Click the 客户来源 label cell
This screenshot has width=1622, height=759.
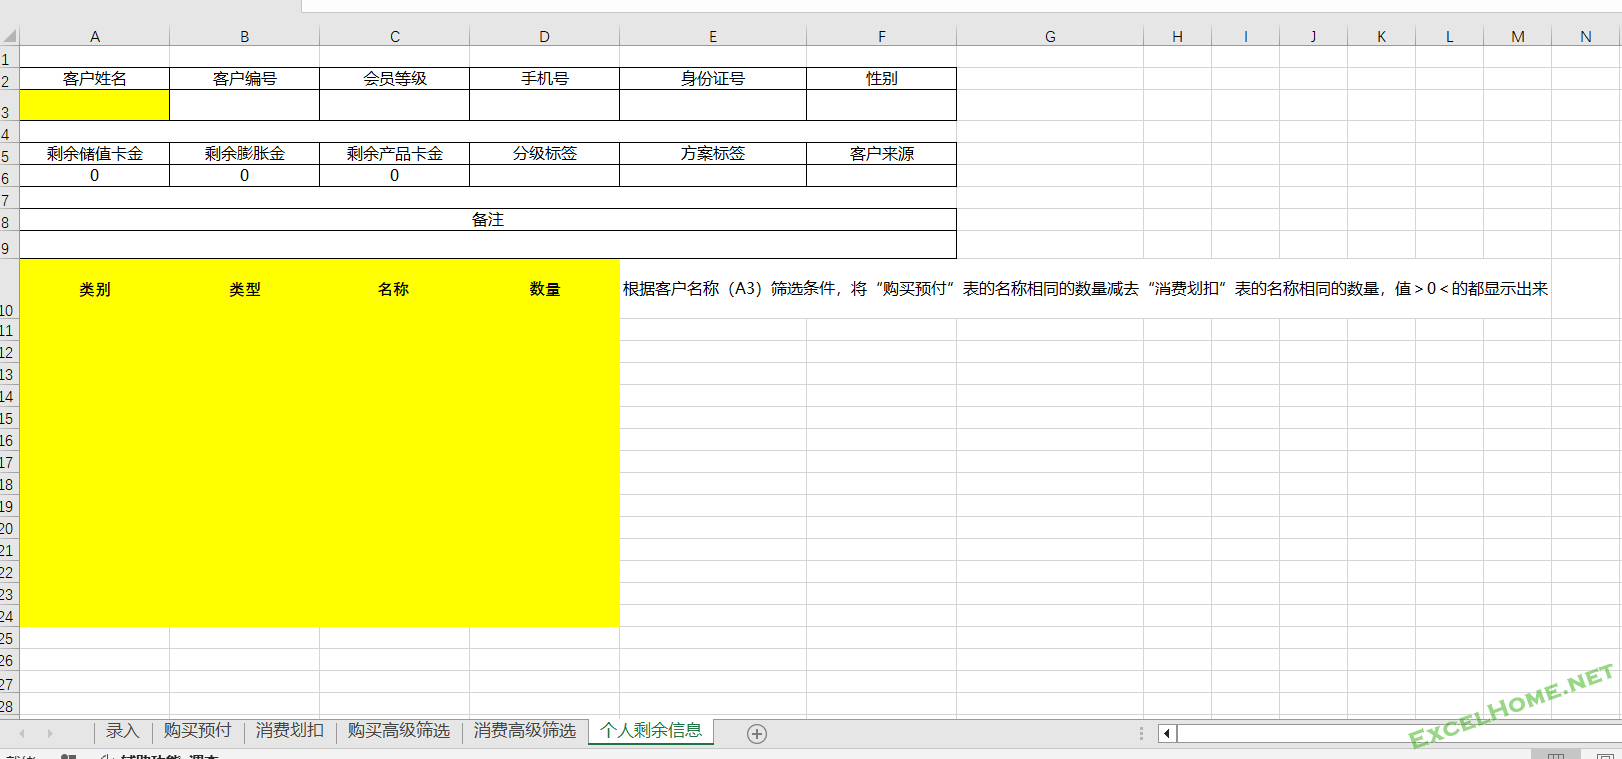pyautogui.click(x=882, y=154)
